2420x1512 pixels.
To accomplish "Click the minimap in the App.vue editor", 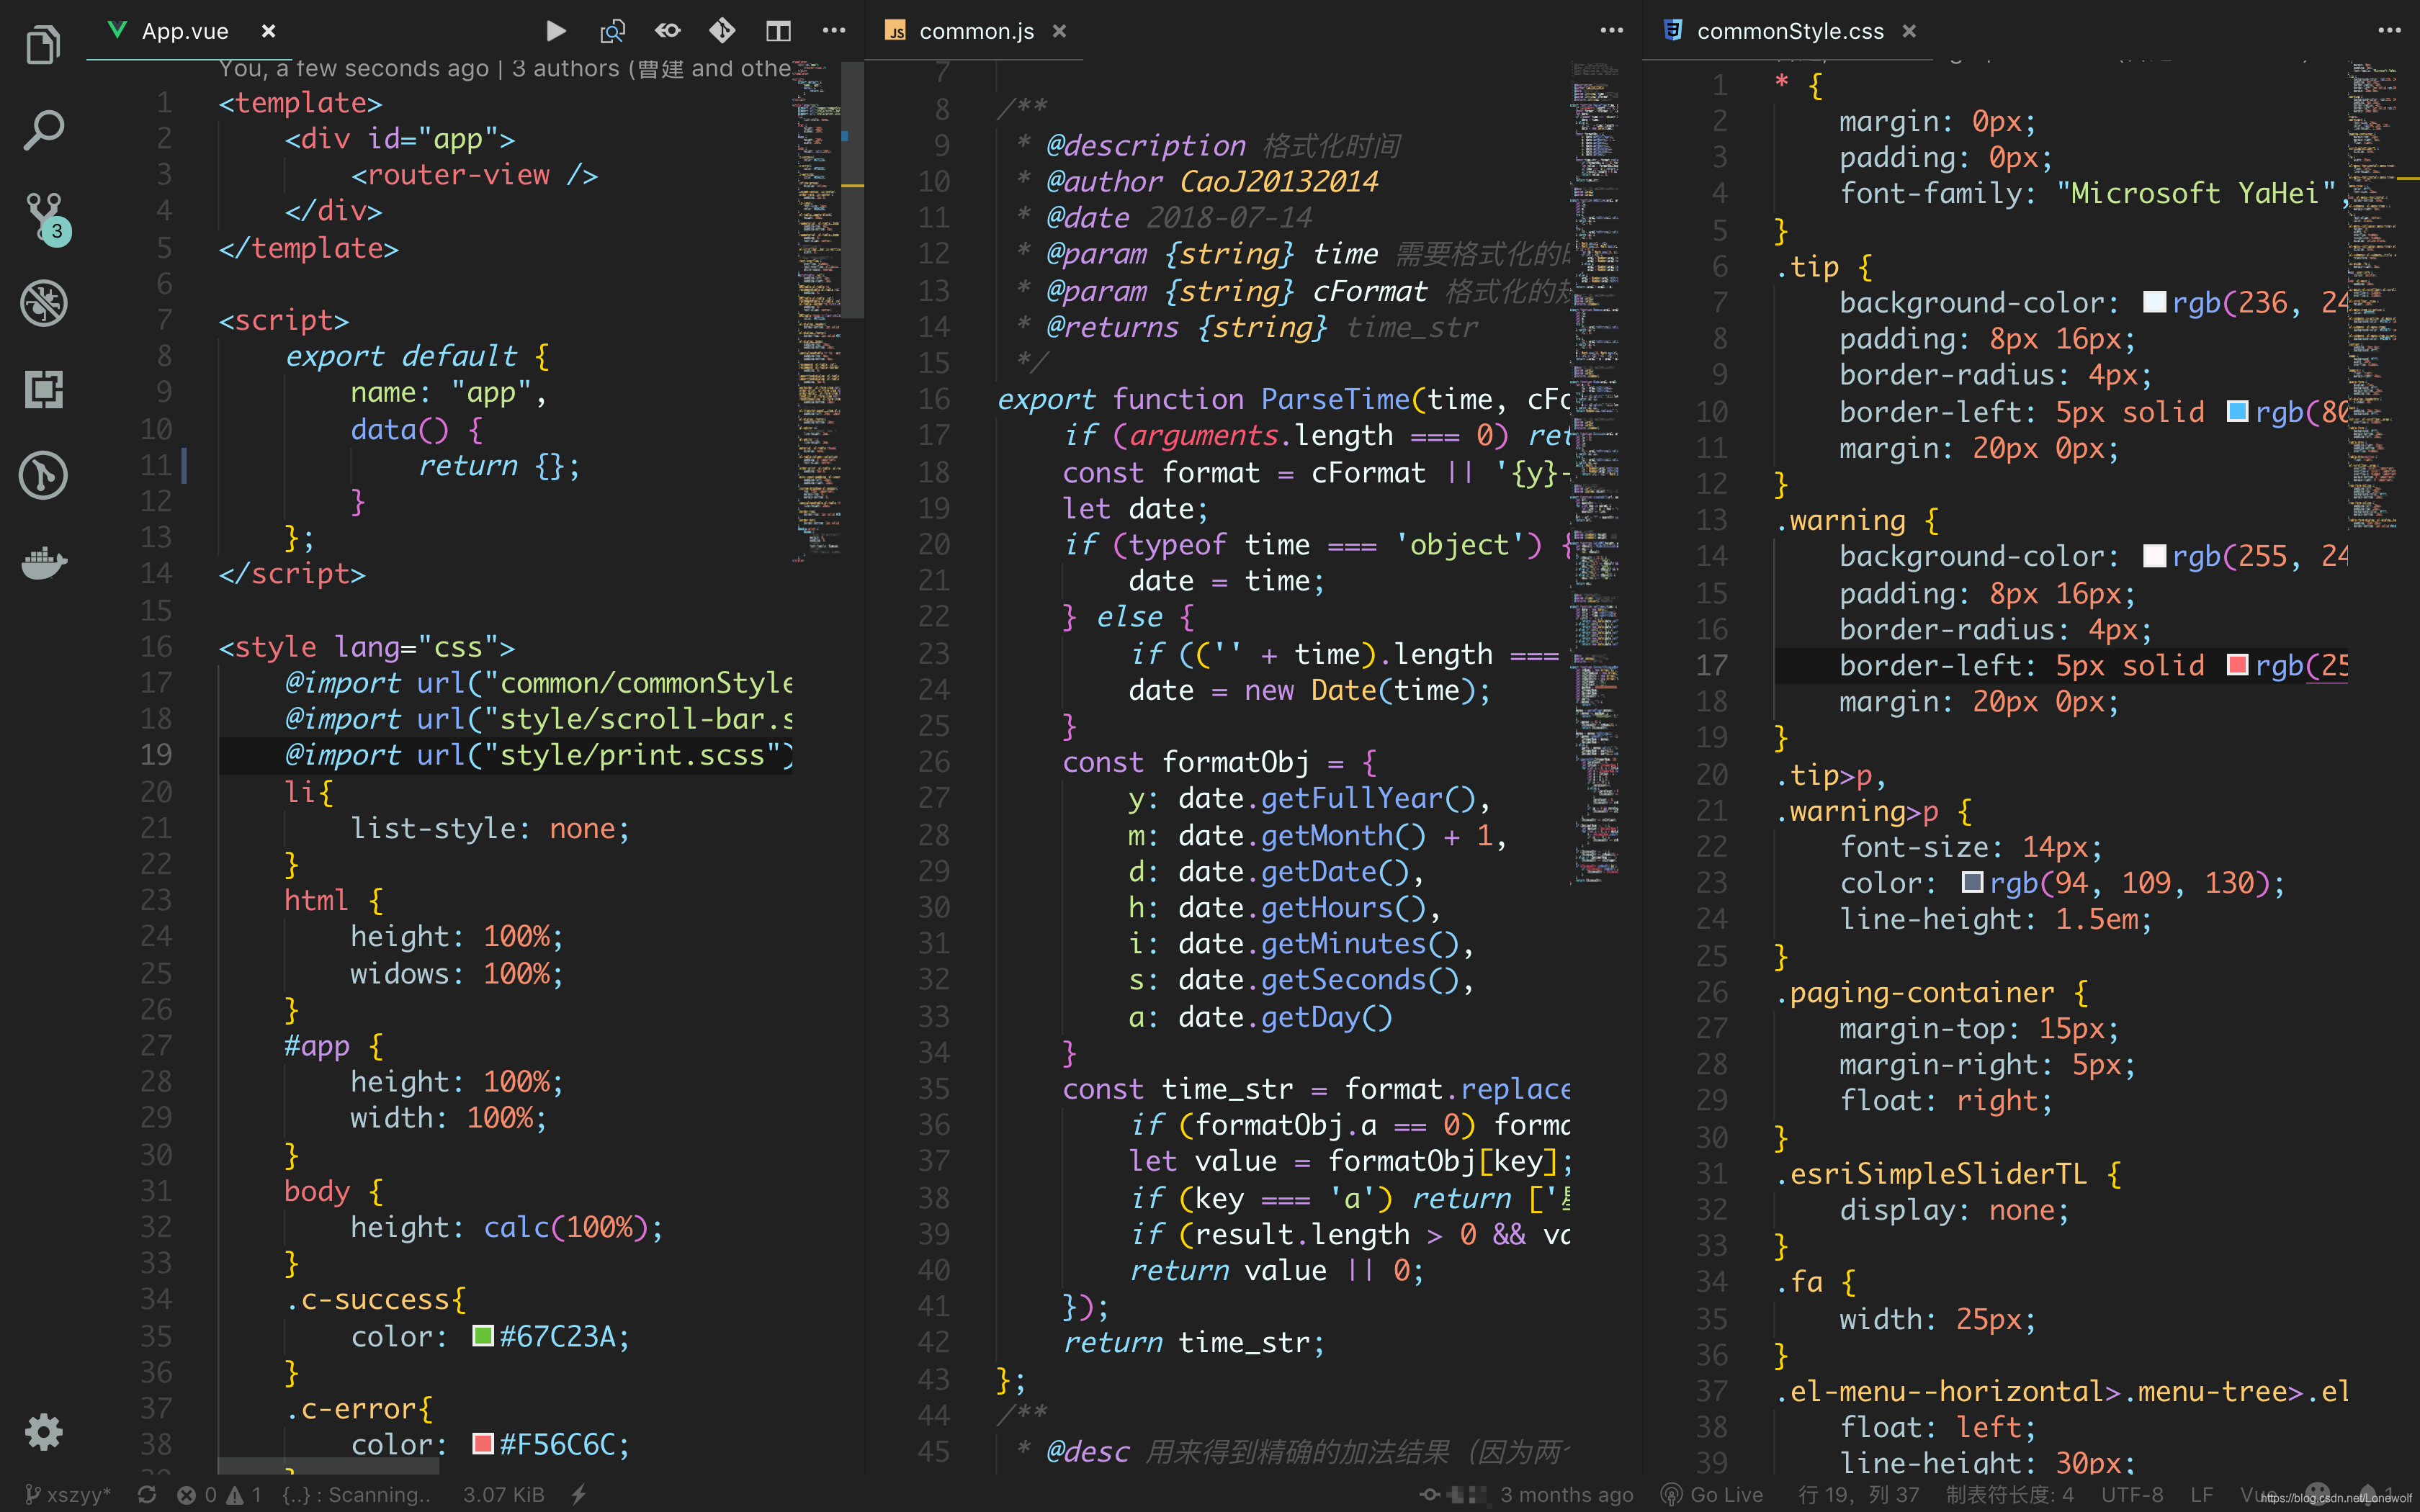I will pyautogui.click(x=818, y=310).
